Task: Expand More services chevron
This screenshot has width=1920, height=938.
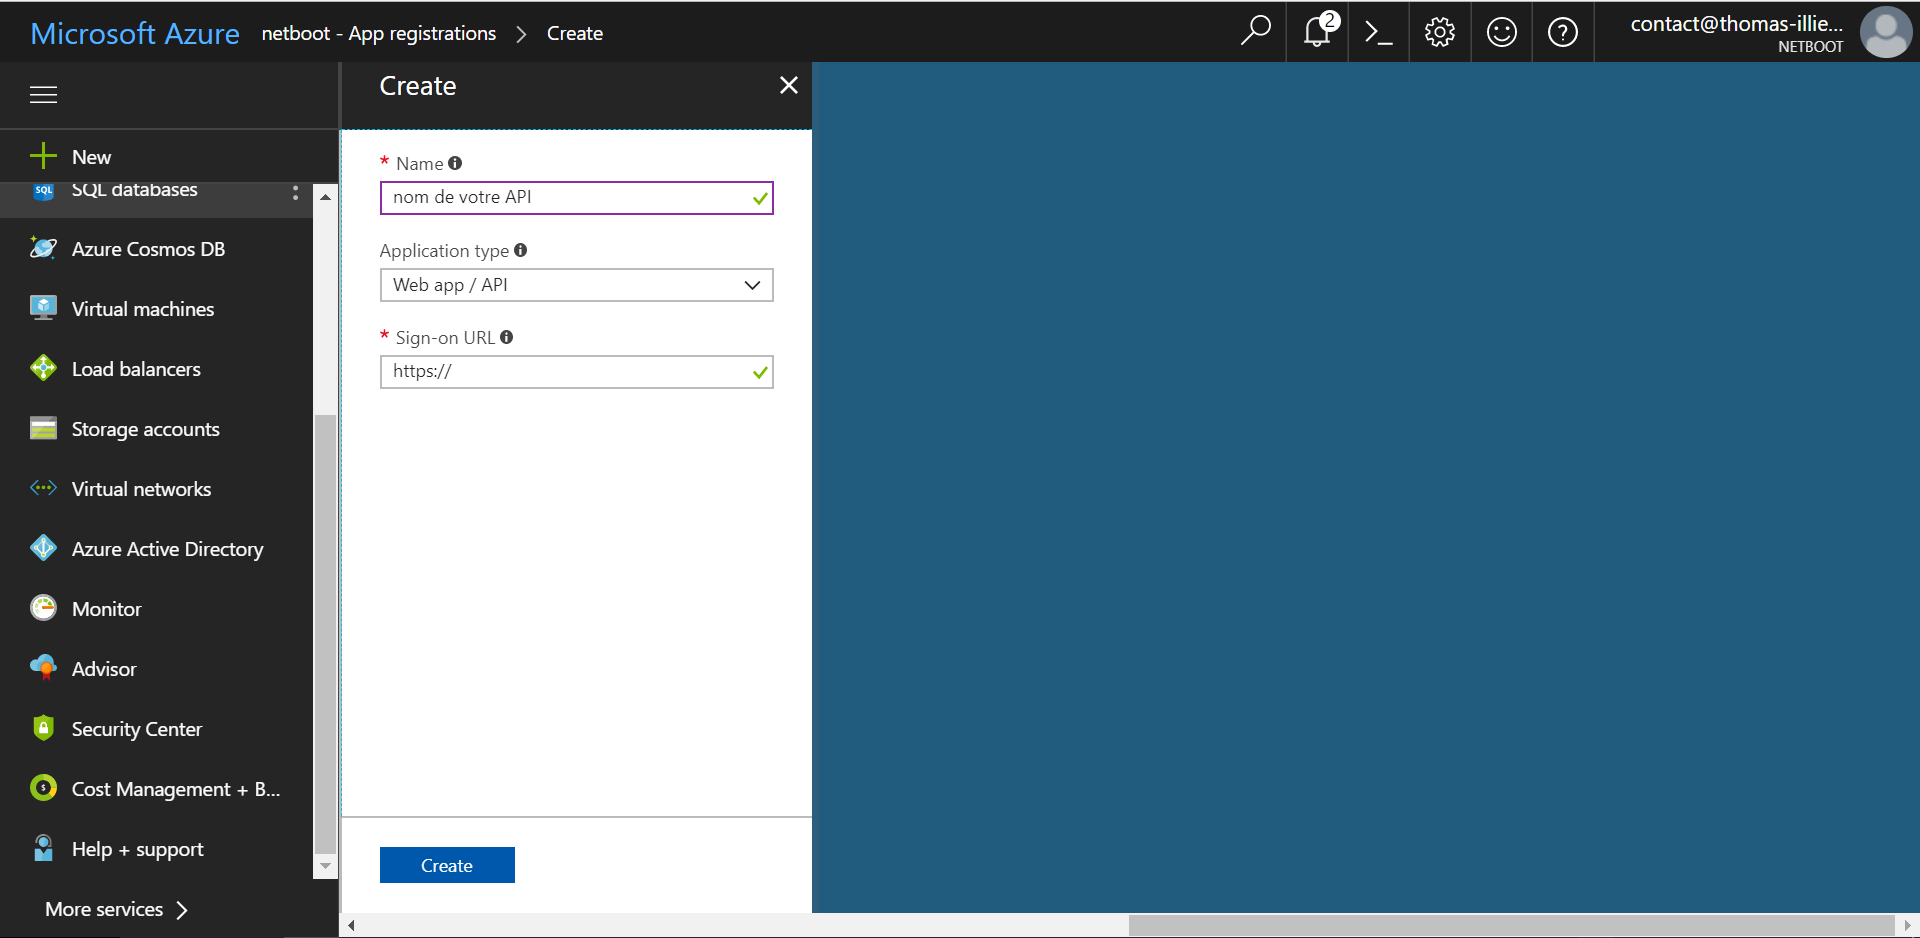Action: coord(182,909)
